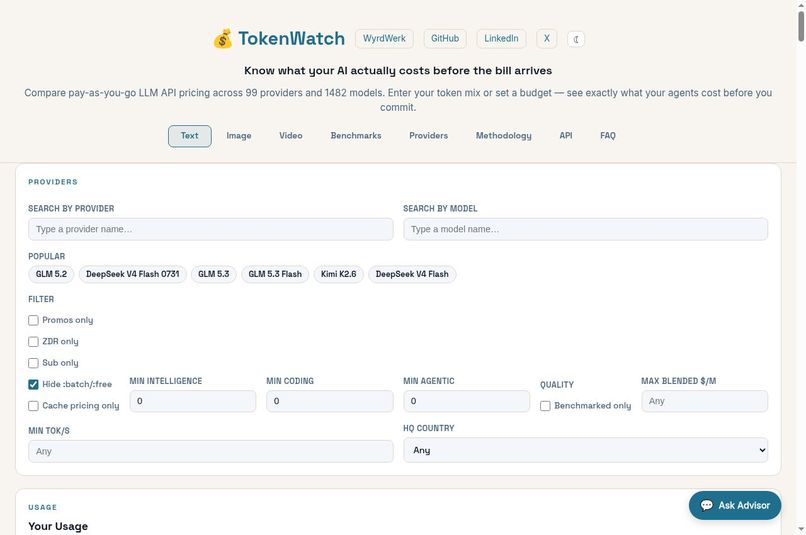Select the Benchmarks tab
This screenshot has width=806, height=535.
(x=356, y=136)
